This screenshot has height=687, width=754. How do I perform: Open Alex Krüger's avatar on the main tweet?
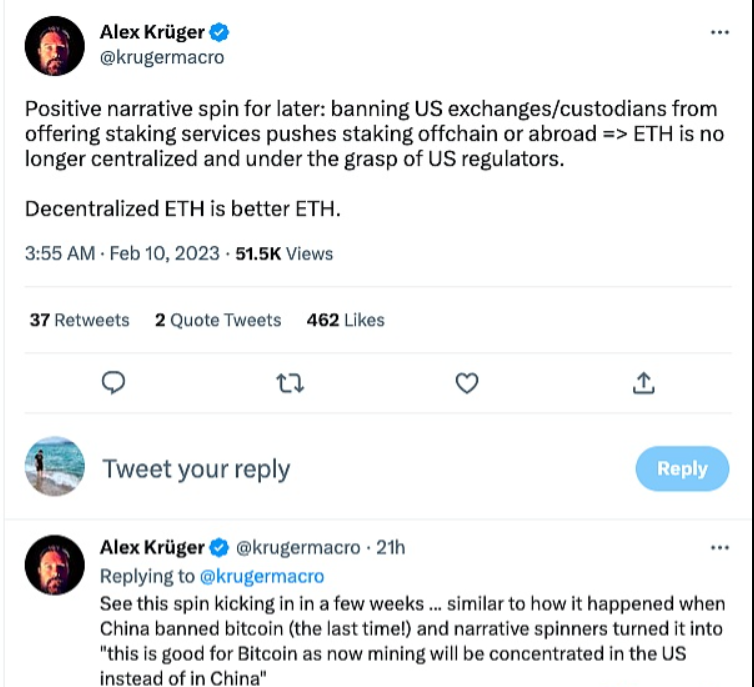pos(53,45)
